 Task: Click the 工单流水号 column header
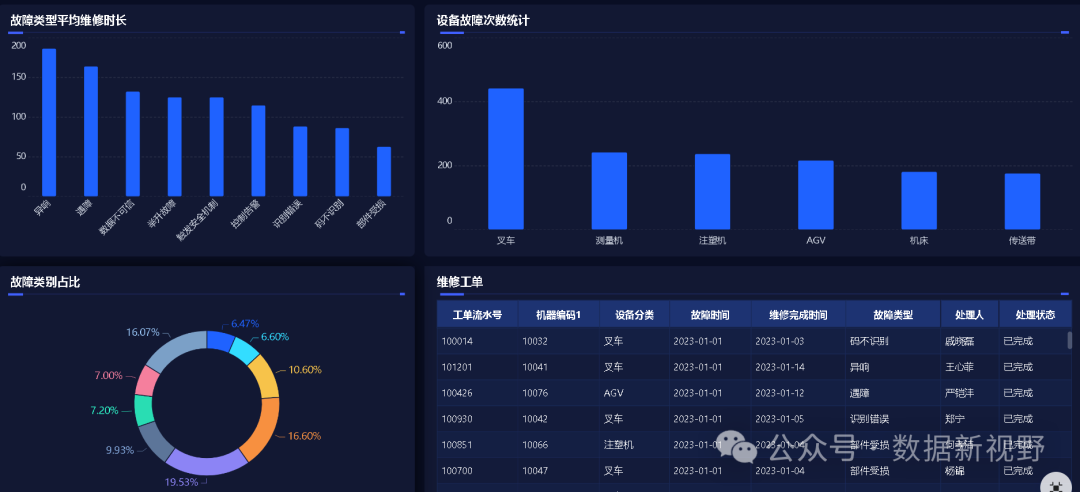coord(477,315)
